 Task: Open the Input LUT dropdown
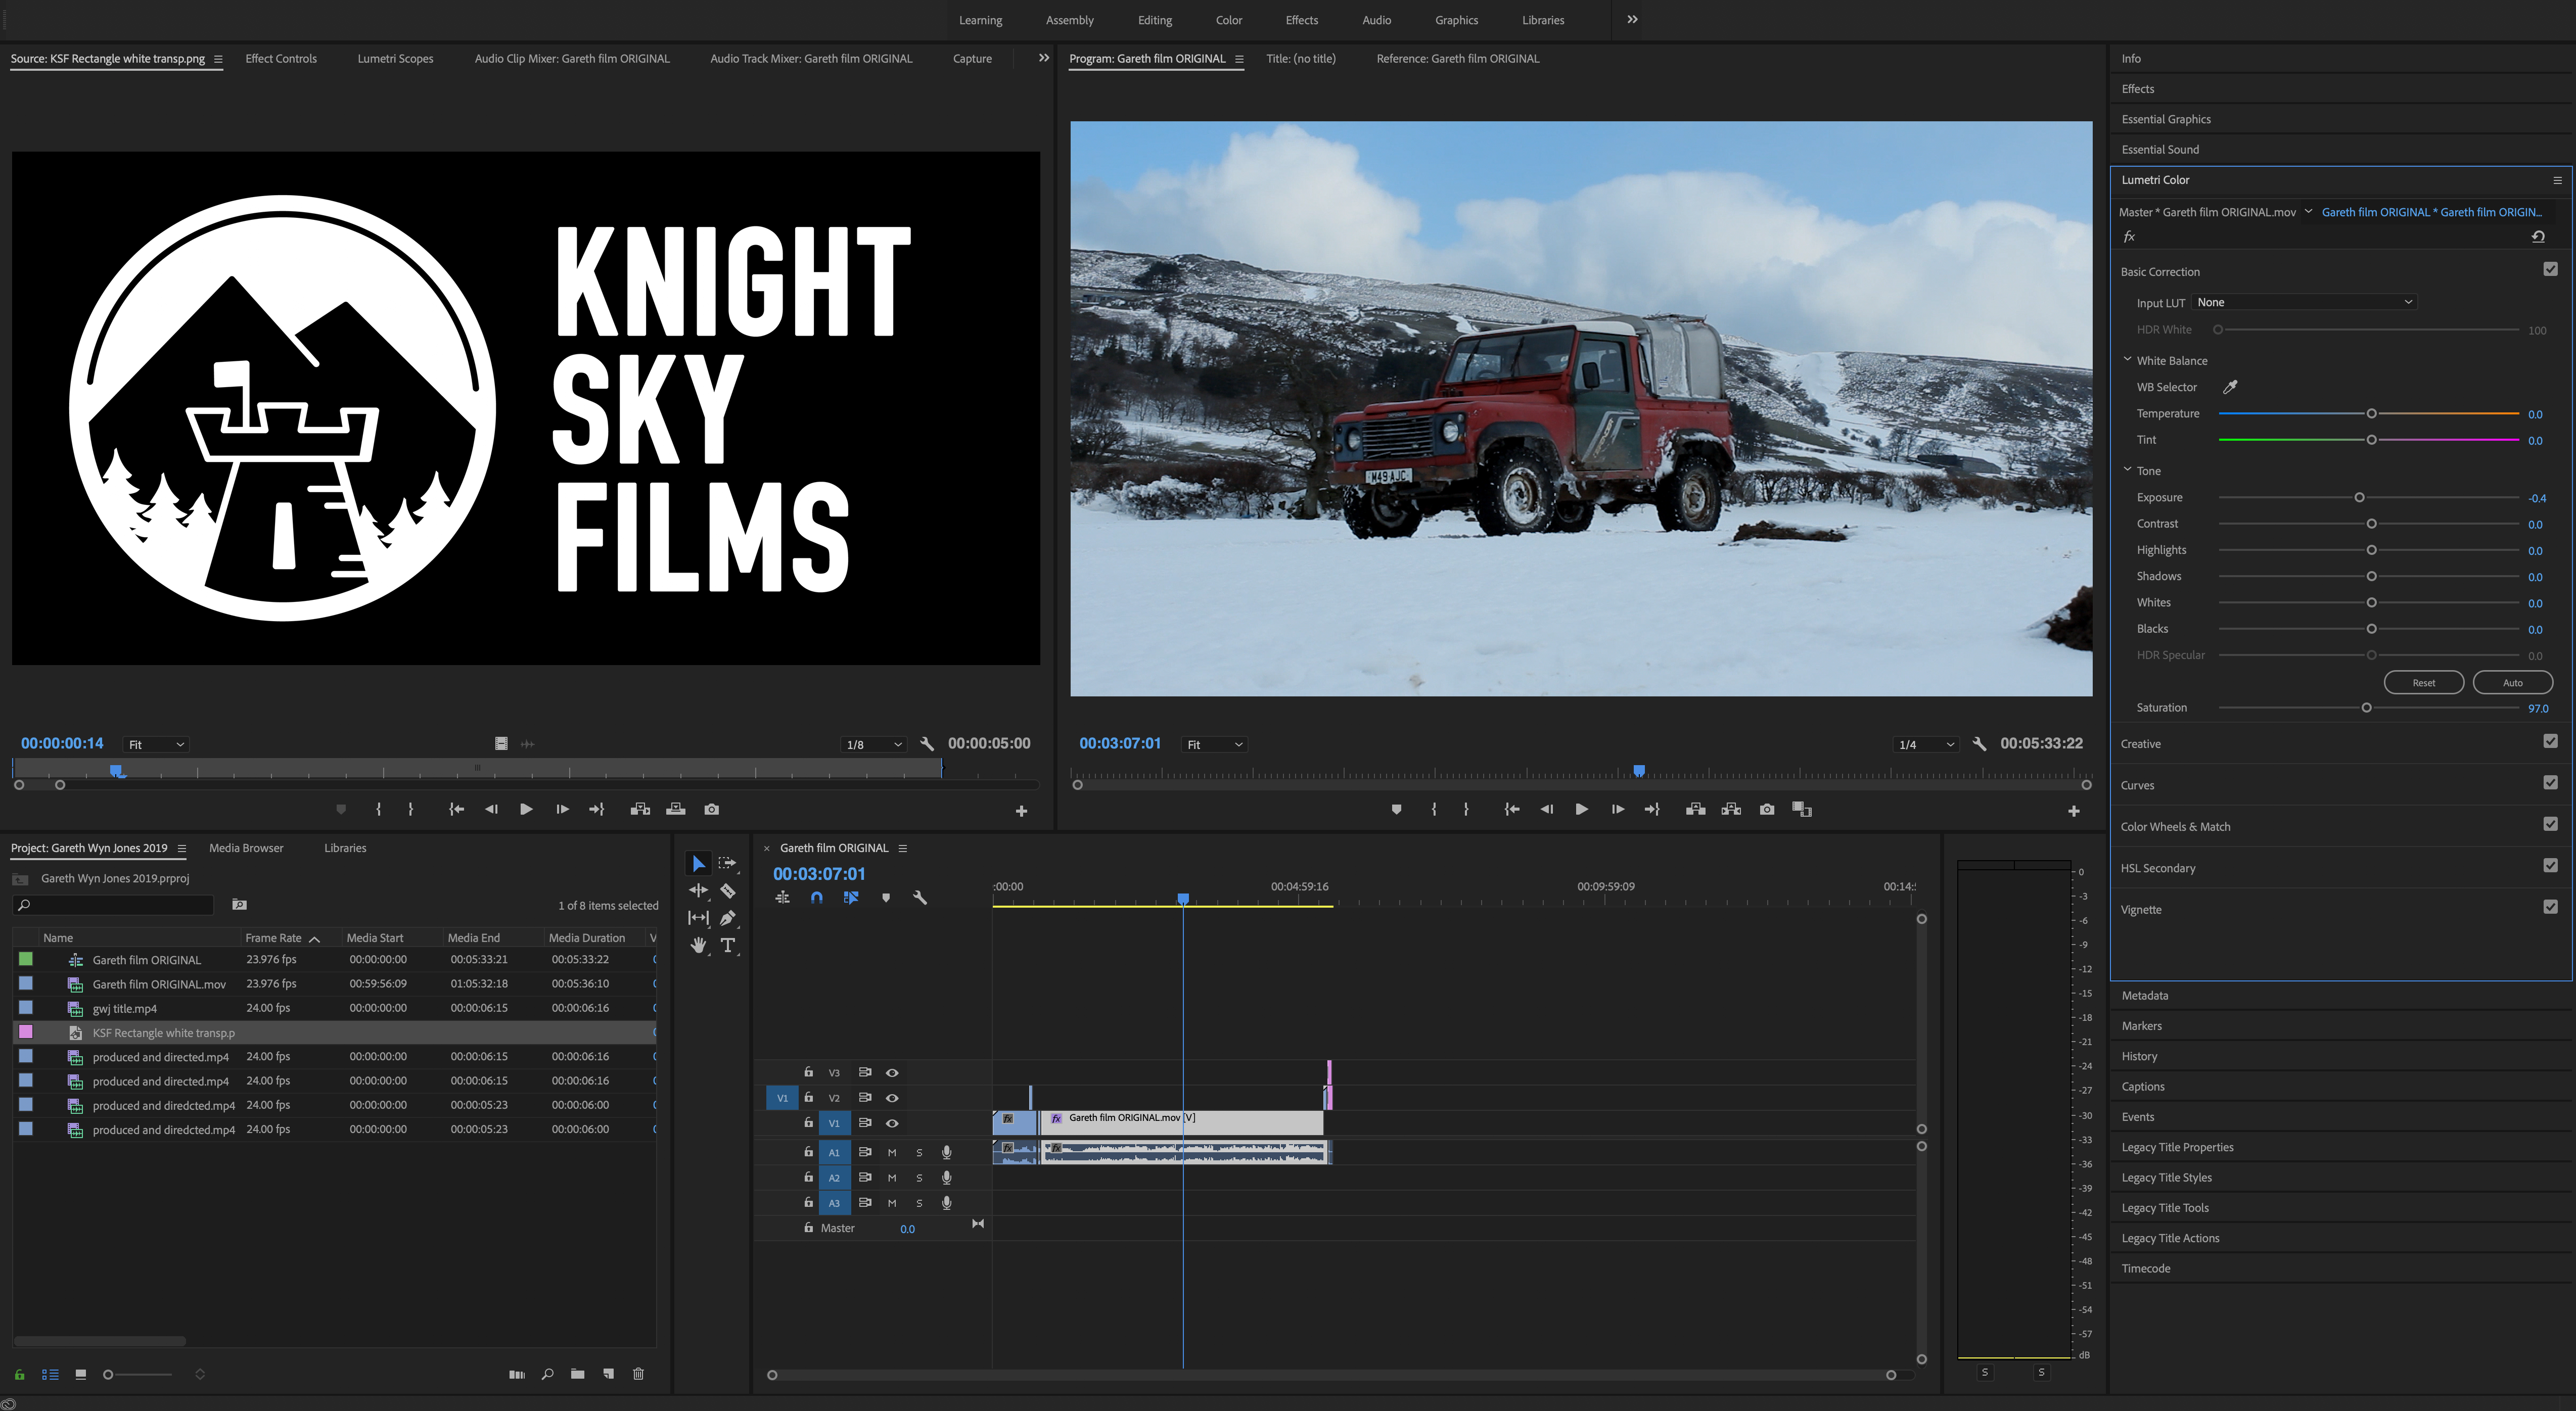[2305, 302]
